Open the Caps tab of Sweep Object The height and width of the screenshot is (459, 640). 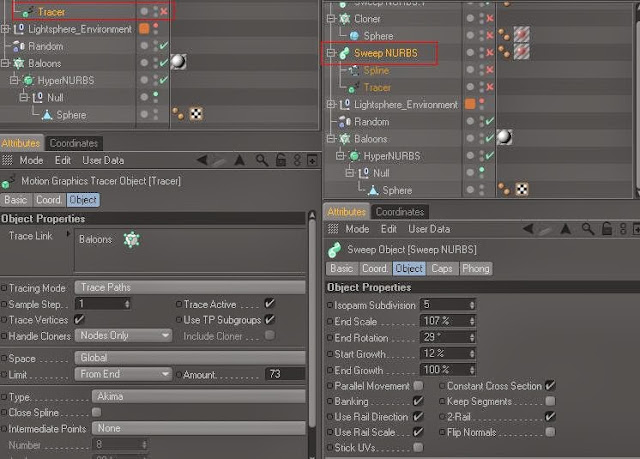[x=442, y=268]
